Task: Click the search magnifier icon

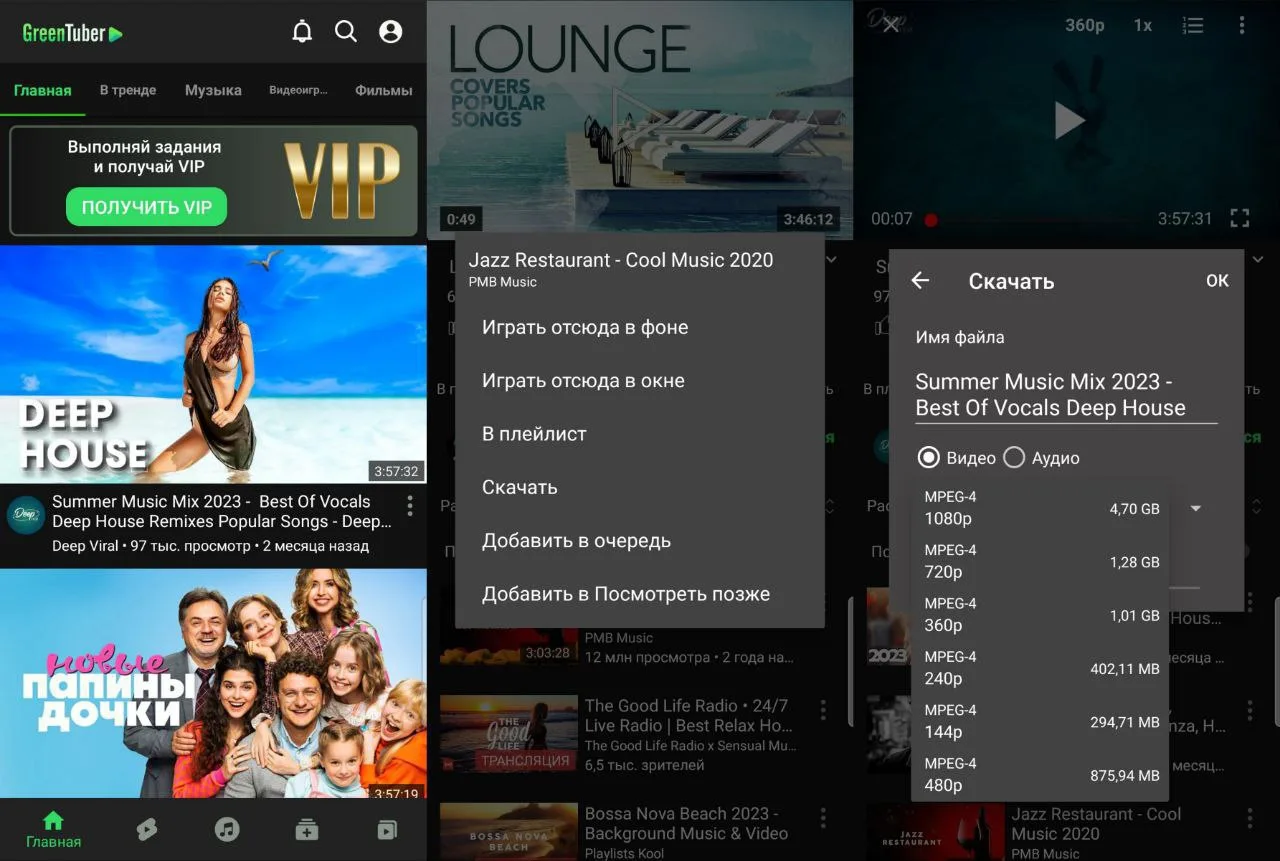Action: tap(346, 32)
